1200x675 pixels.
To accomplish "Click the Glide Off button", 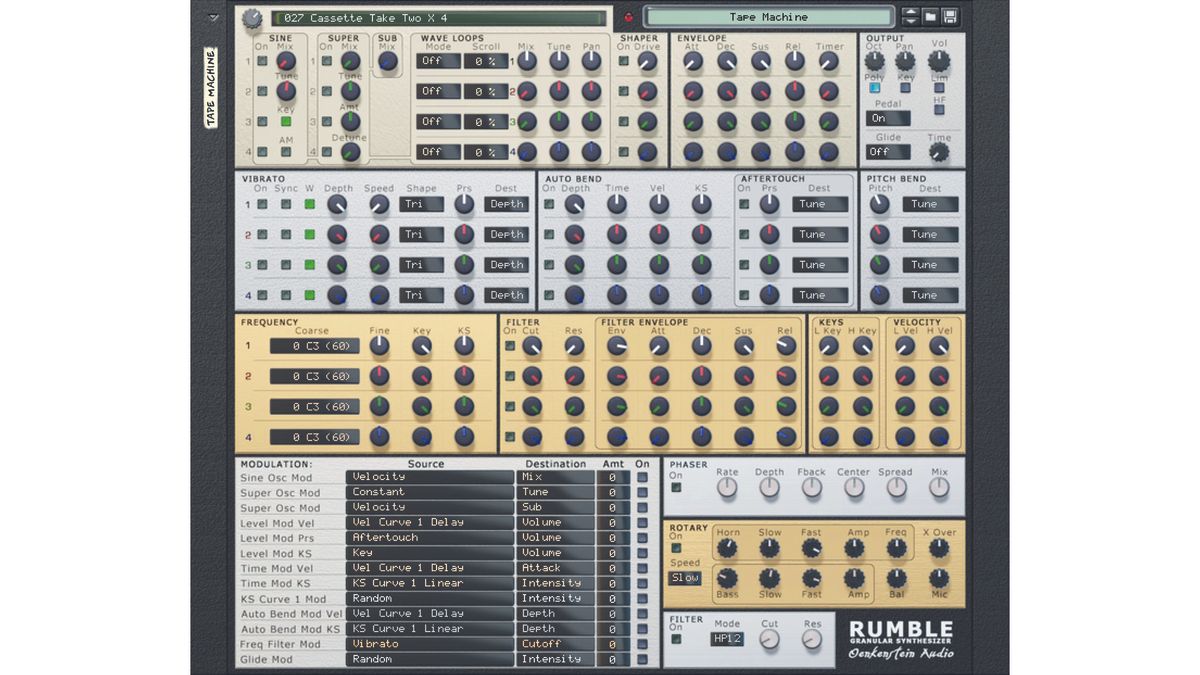I will [x=887, y=152].
